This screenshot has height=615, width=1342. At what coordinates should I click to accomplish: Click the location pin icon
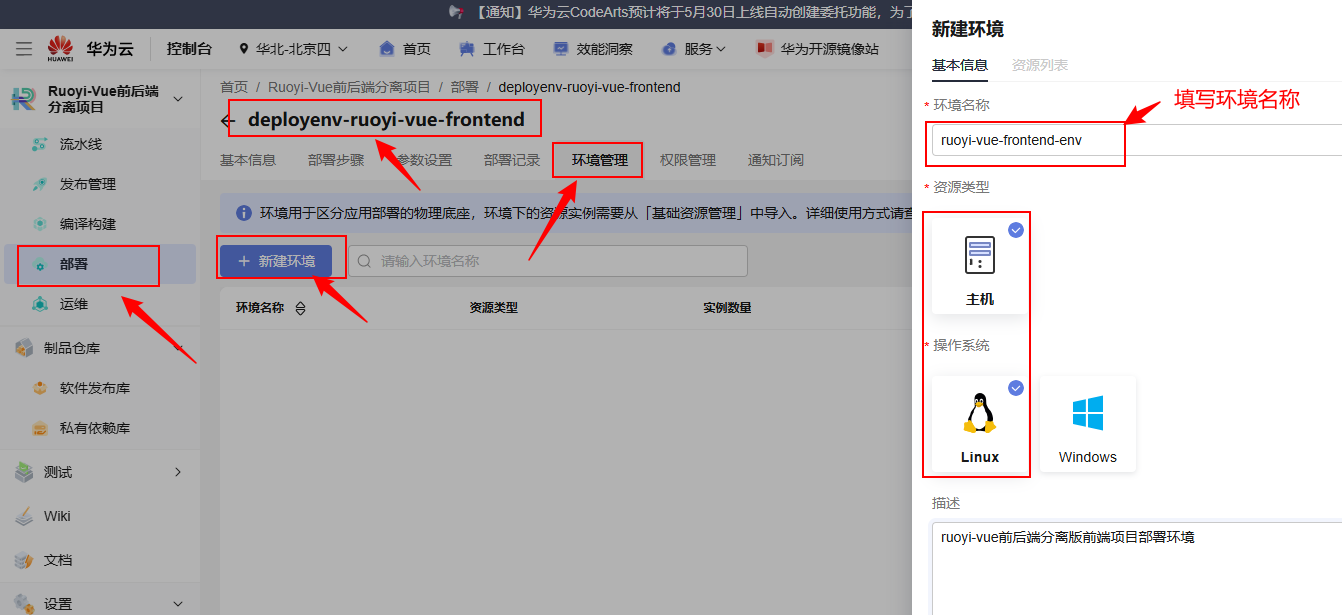[243, 48]
